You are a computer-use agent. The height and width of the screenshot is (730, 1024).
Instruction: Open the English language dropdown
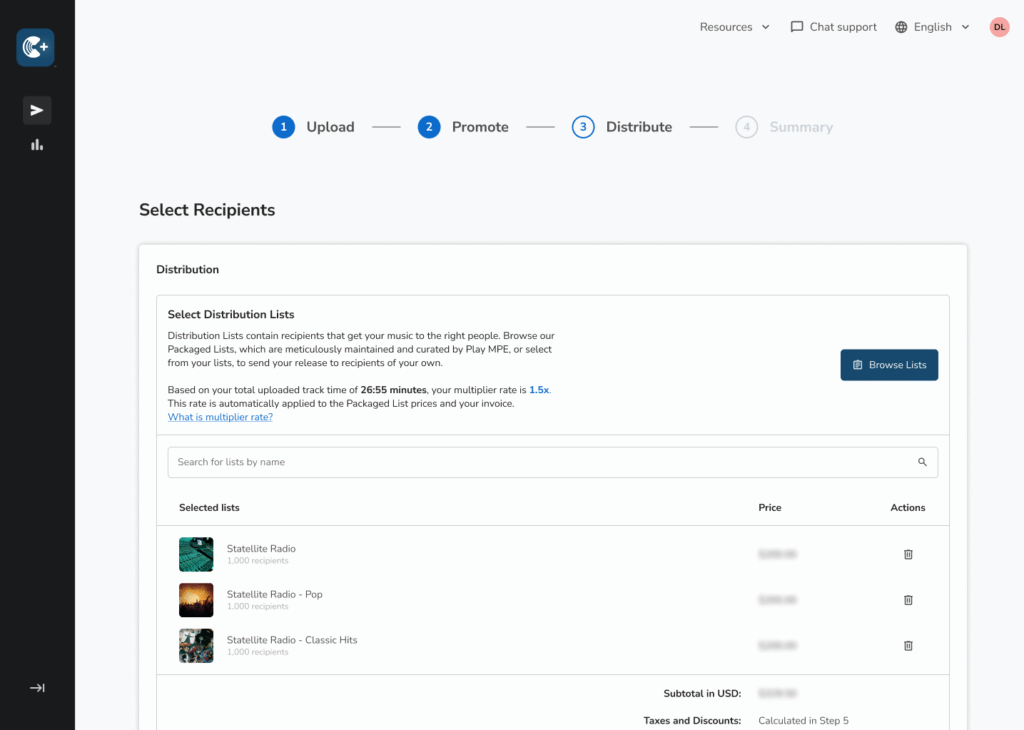[x=932, y=27]
